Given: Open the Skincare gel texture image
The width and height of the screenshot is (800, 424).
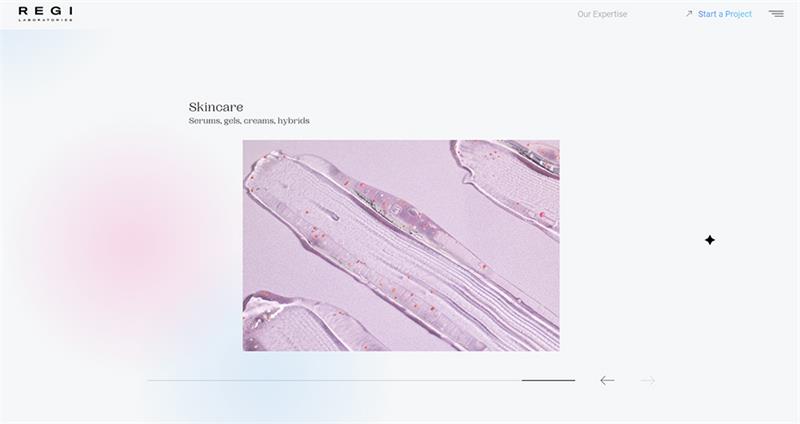Looking at the screenshot, I should [401, 245].
